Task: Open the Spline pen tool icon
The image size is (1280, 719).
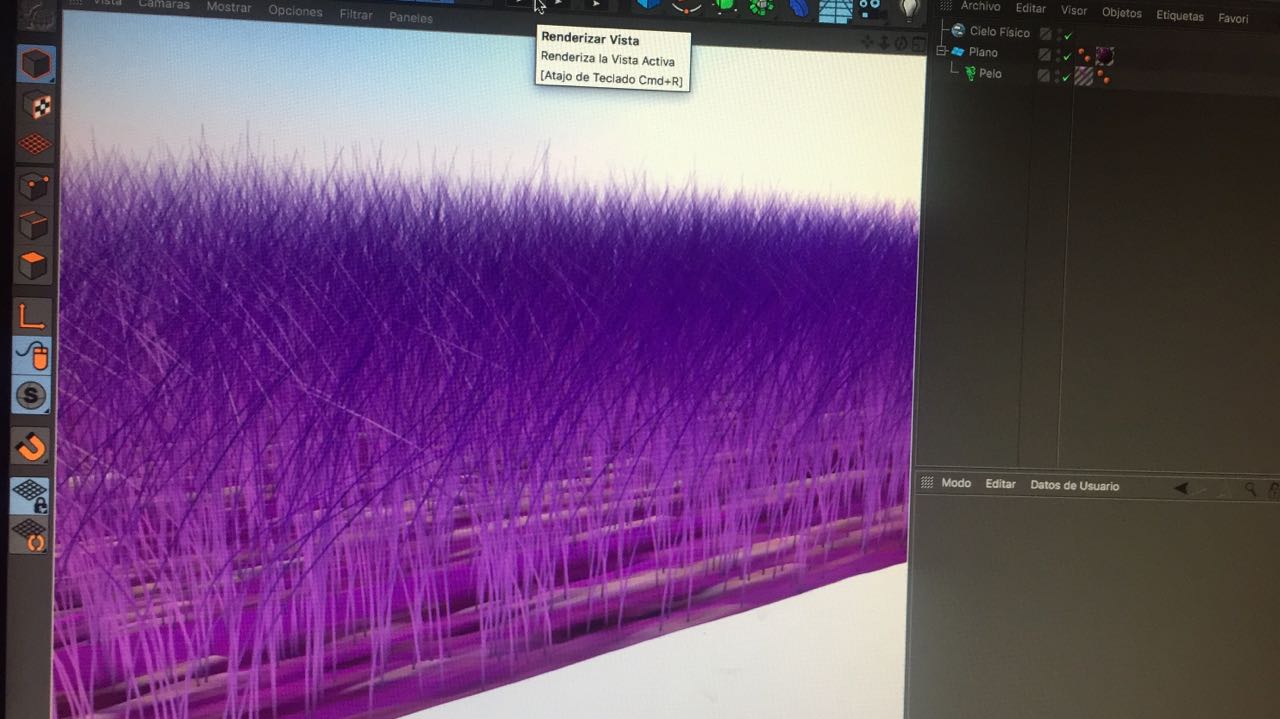Action: pos(686,6)
